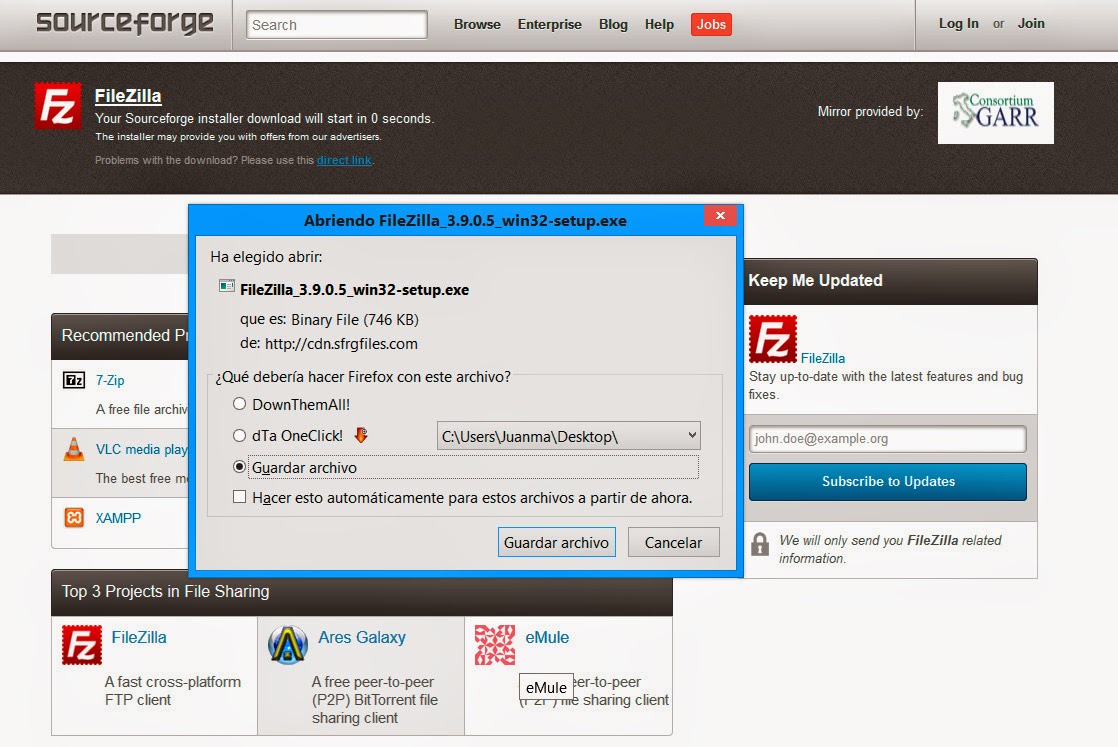
Task: Click file name FileZilla_3.9.0.5_win32-setup.exe in dialog
Action: (x=354, y=289)
